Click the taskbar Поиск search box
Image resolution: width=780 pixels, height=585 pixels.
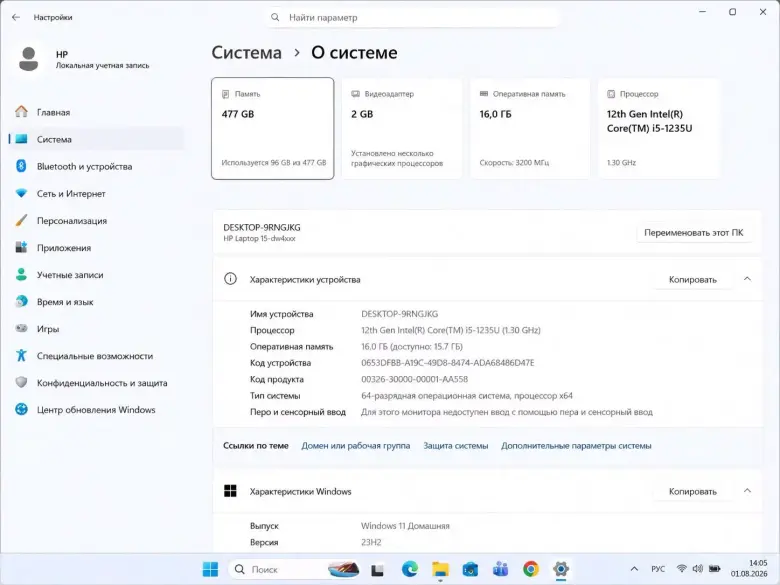294,569
